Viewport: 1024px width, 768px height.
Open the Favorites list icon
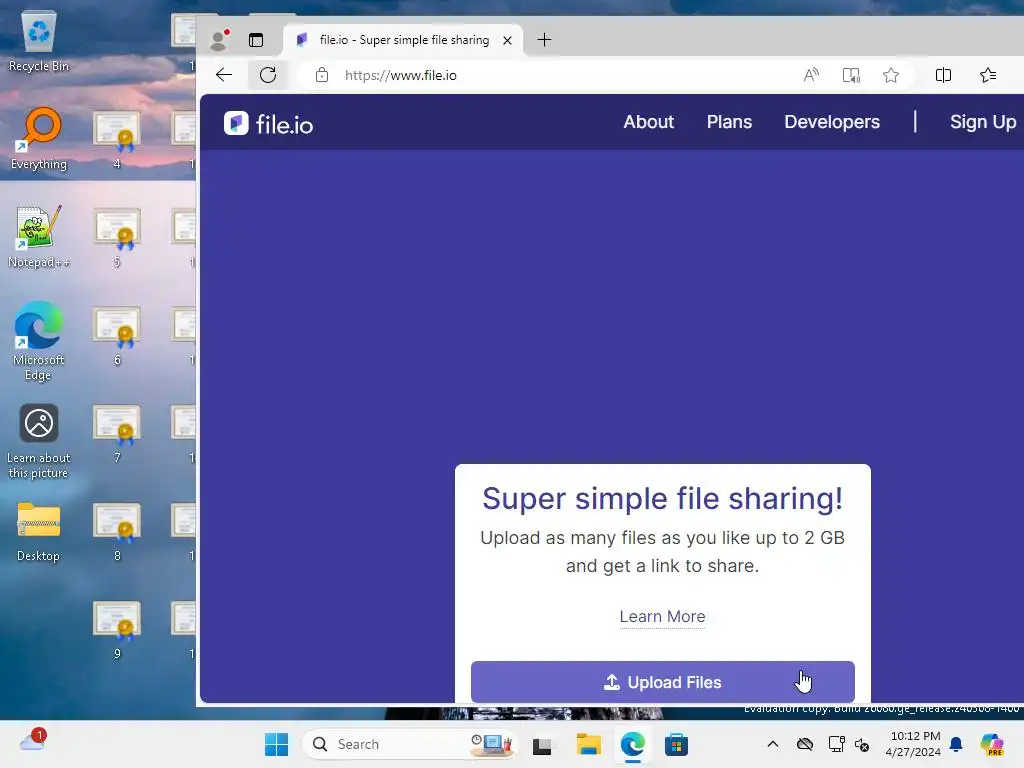[x=988, y=75]
